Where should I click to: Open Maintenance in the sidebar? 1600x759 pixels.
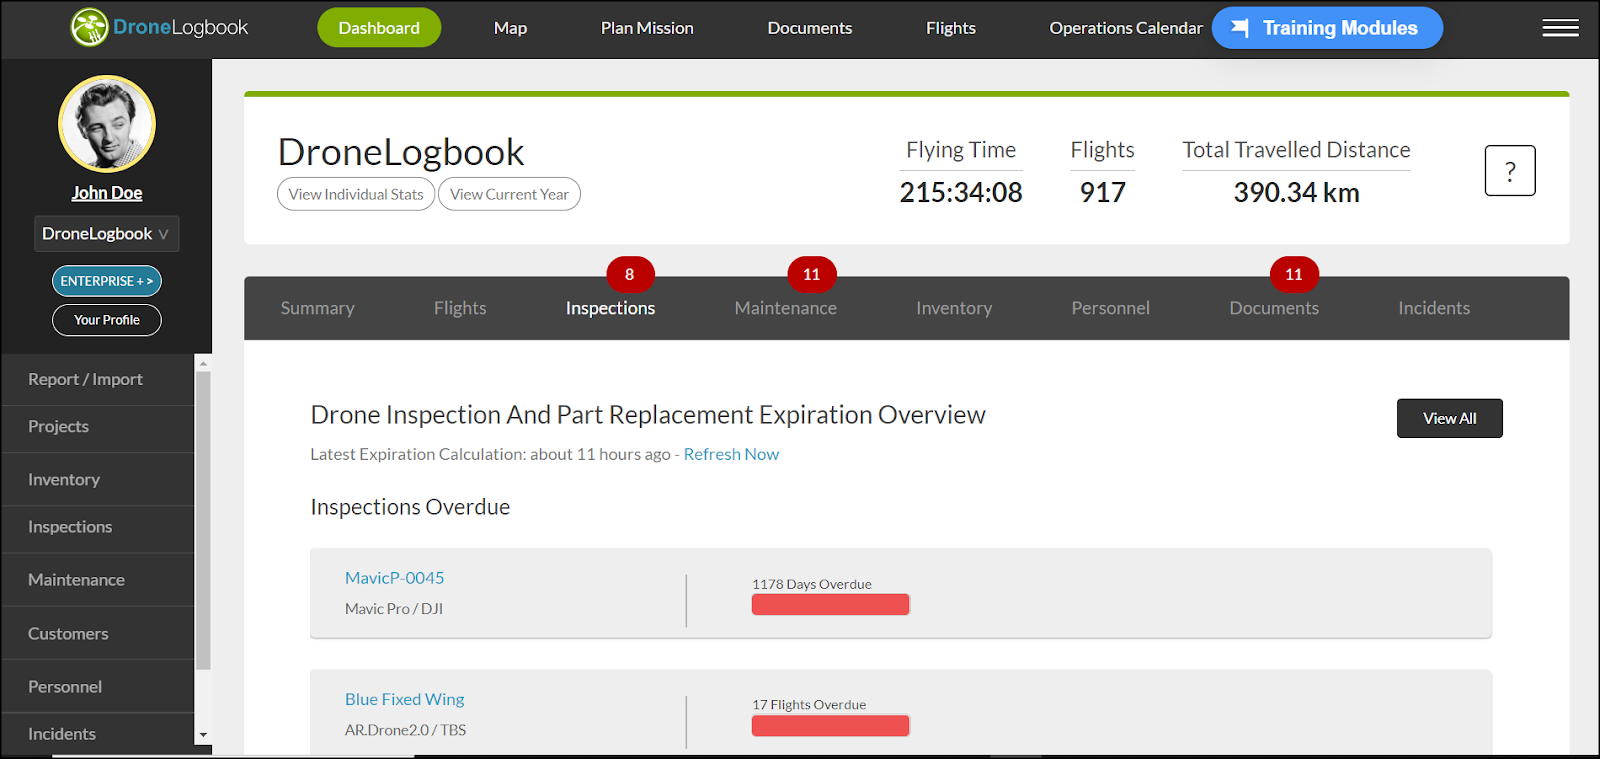tap(98, 580)
